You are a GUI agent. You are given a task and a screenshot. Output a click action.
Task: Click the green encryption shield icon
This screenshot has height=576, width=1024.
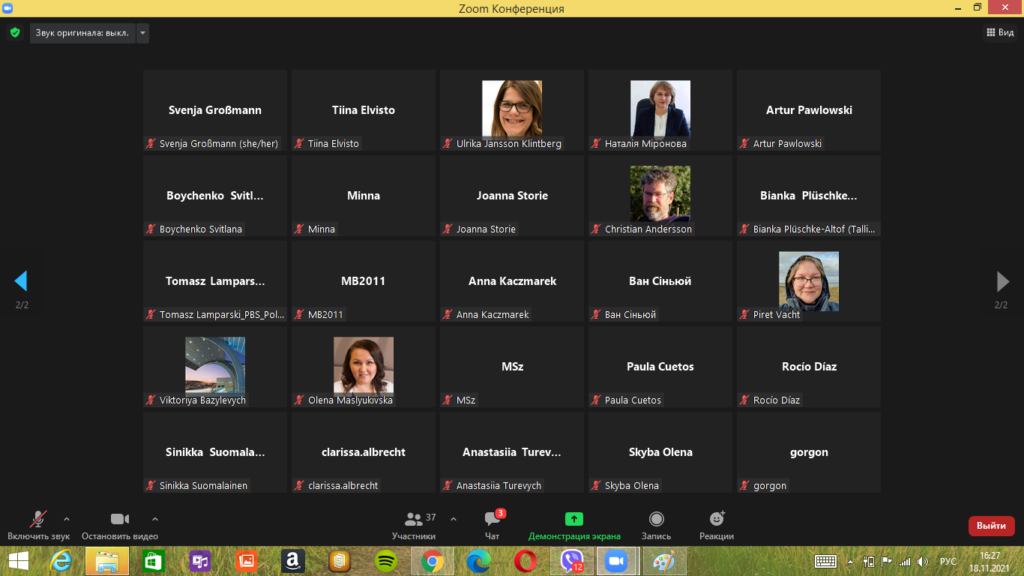tap(15, 32)
